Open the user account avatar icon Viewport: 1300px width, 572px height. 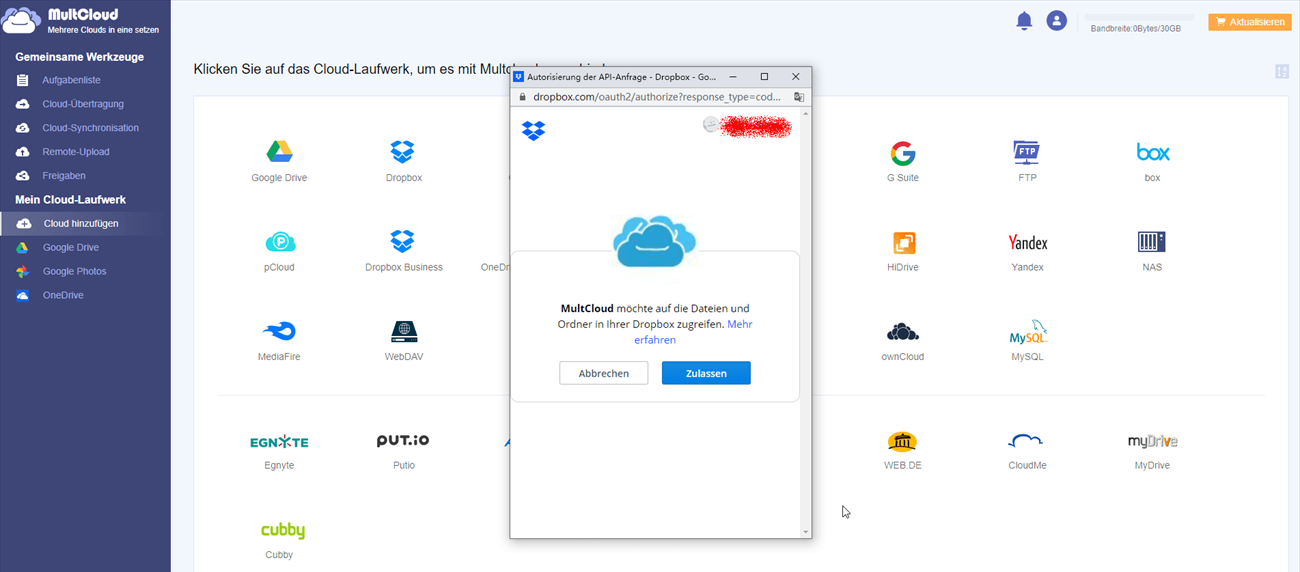pyautogui.click(x=1057, y=21)
